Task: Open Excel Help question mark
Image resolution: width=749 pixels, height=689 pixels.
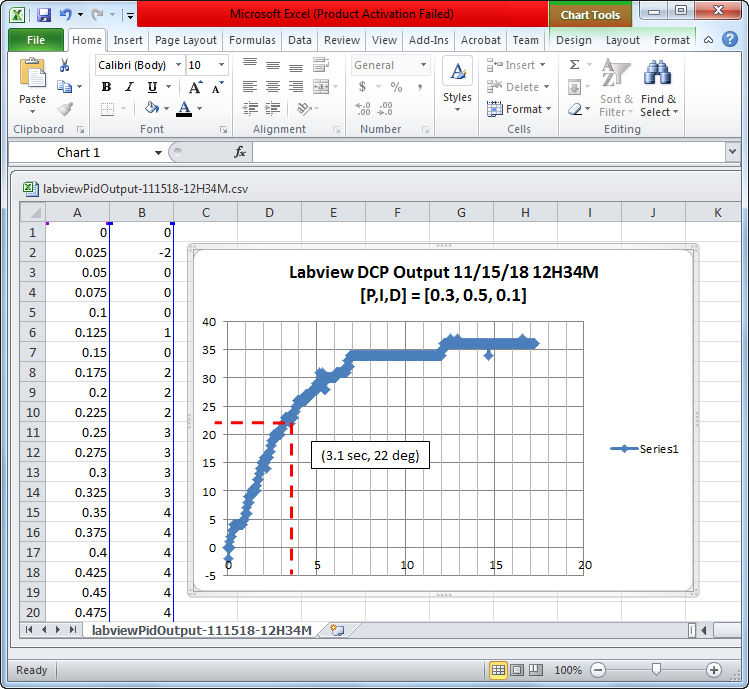Action: 730,39
